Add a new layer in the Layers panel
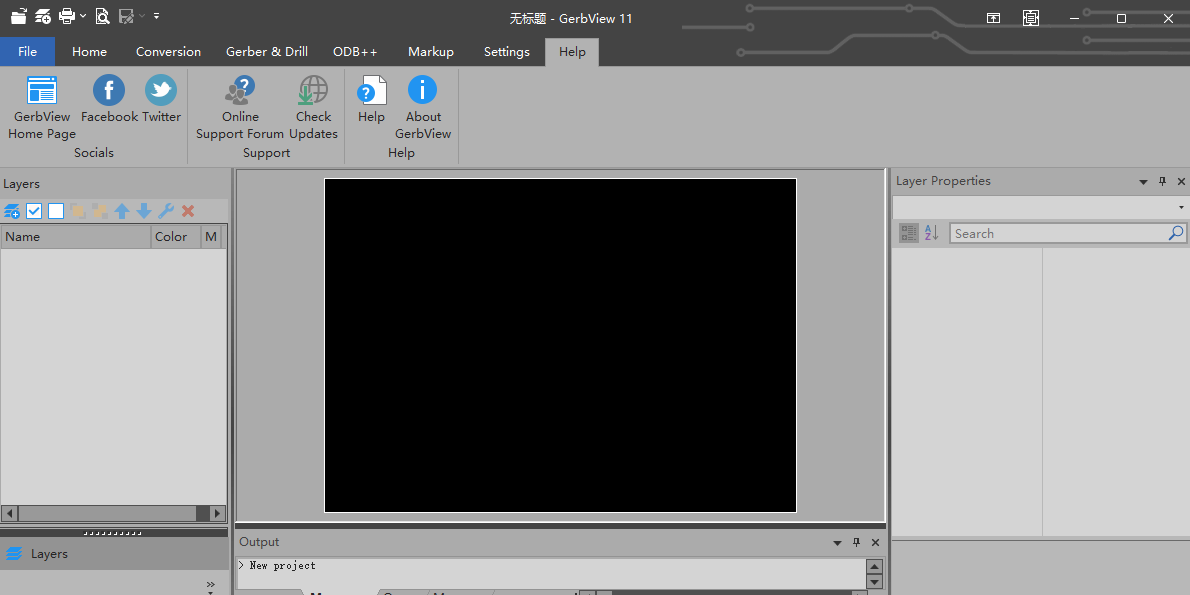The width and height of the screenshot is (1190, 595). [x=12, y=211]
